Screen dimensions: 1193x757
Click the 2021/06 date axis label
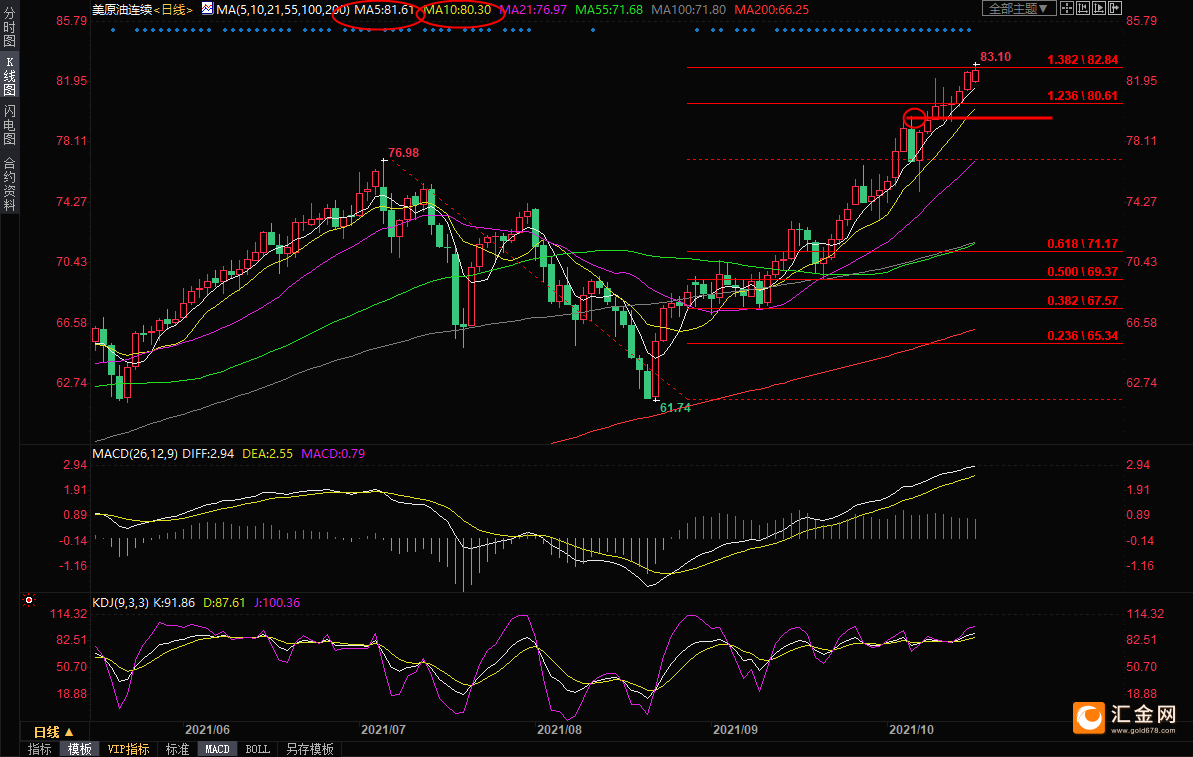(x=208, y=730)
